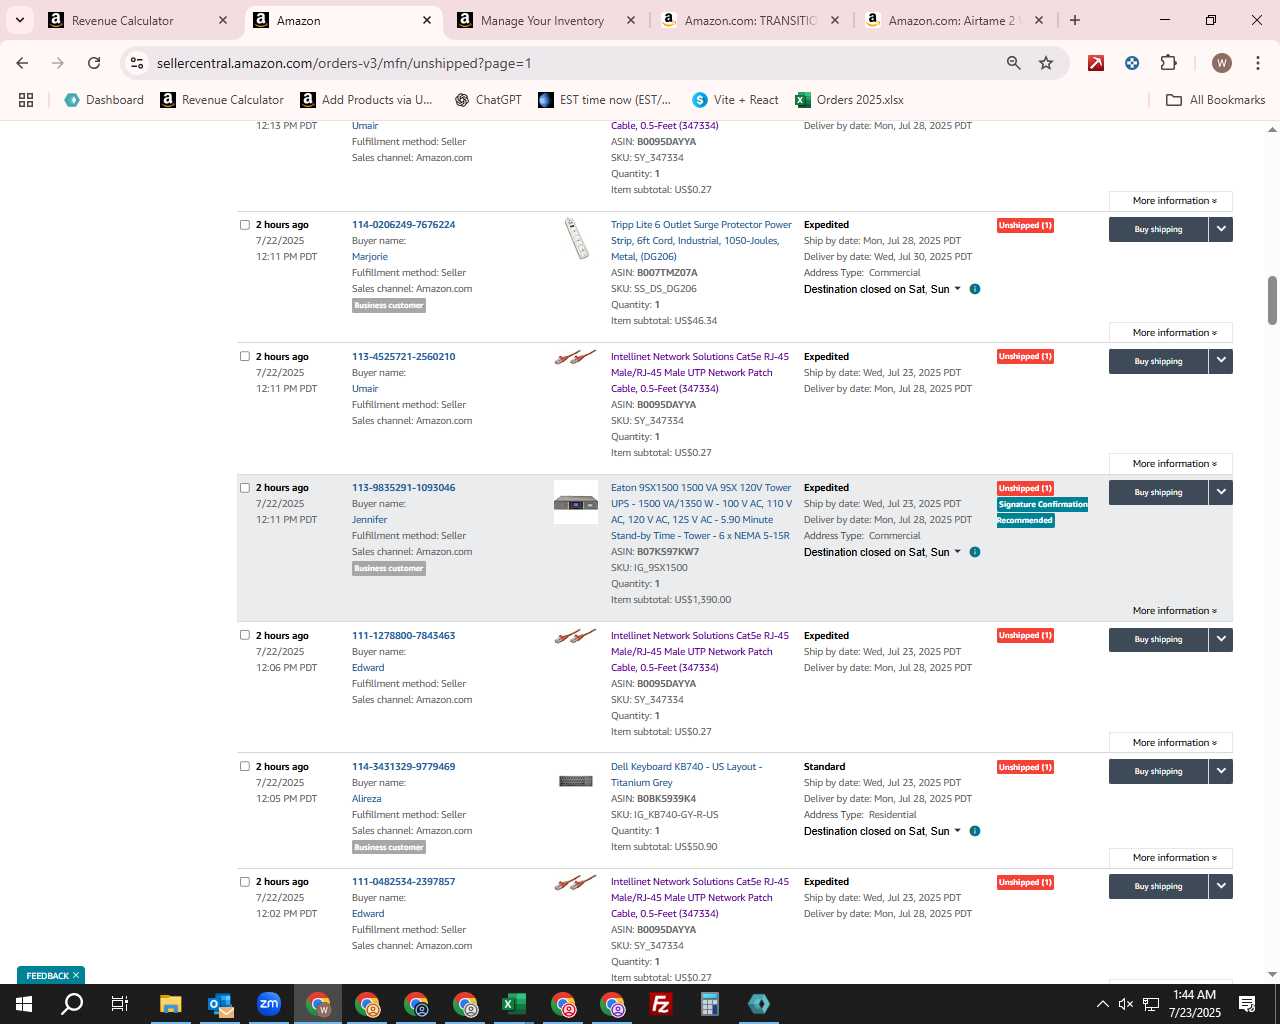
Task: Select checkbox for order 114-0206249-7676224
Action: pos(245,225)
